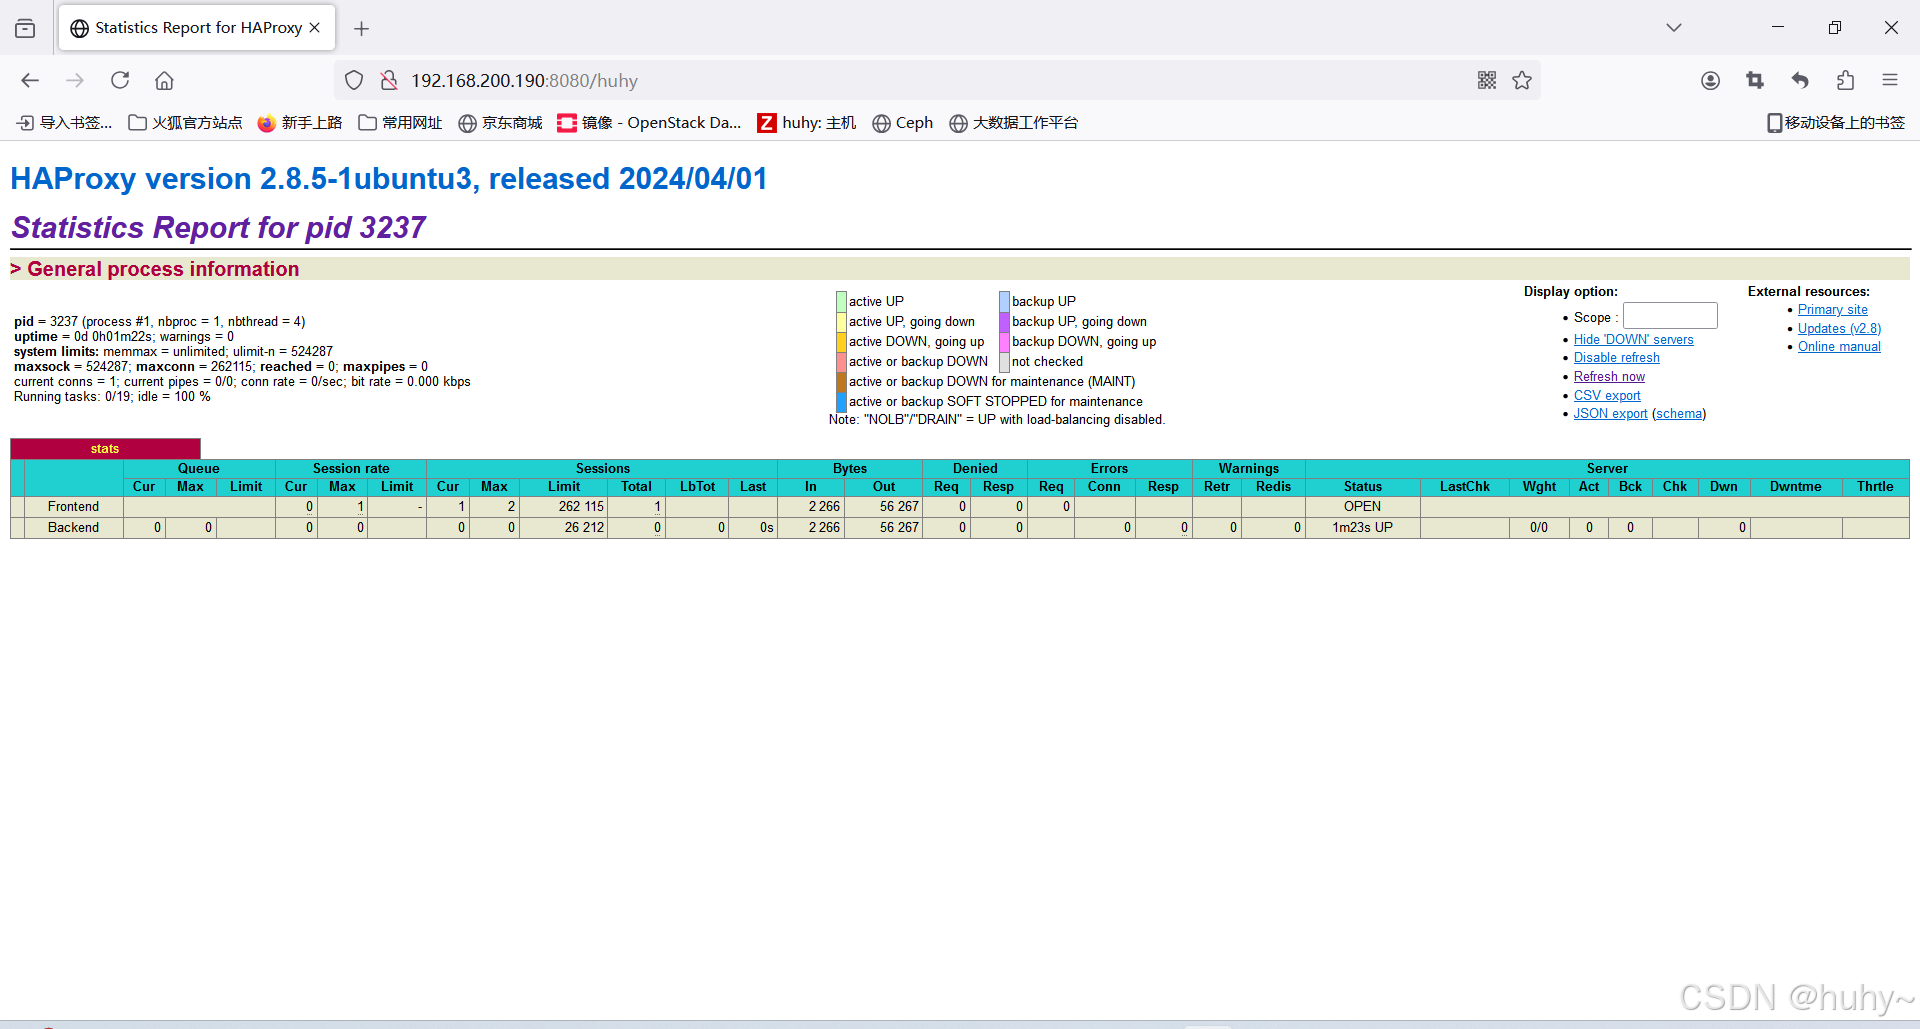Click the Hide 'DOWN' servers link

click(x=1633, y=339)
